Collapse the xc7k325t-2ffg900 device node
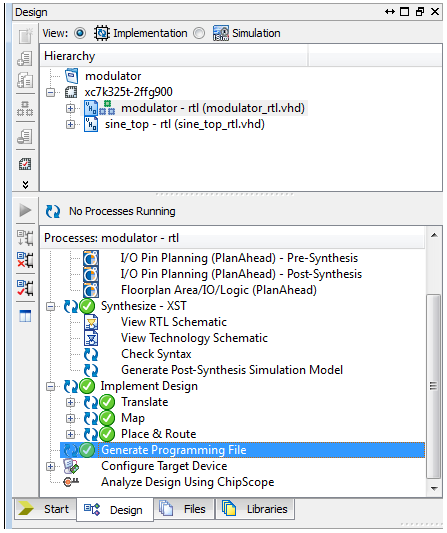 (51, 92)
